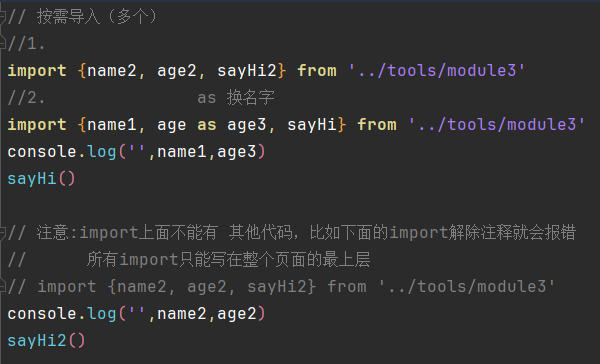Place cursor on 'sayHi2' inside the first import braces
Viewport: 600px width, 364px height.
pyautogui.click(x=247, y=71)
